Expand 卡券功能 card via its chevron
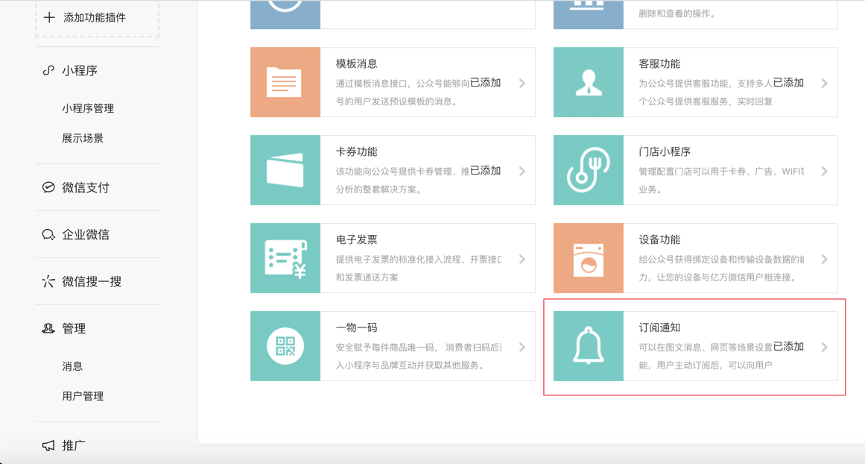 522,171
